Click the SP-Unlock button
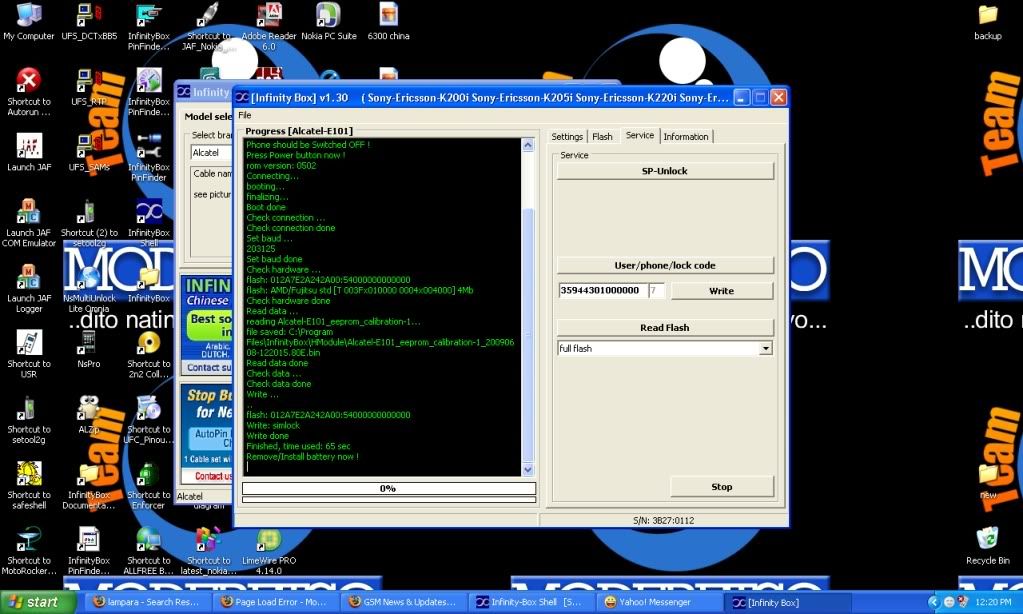1023x614 pixels. (x=665, y=171)
